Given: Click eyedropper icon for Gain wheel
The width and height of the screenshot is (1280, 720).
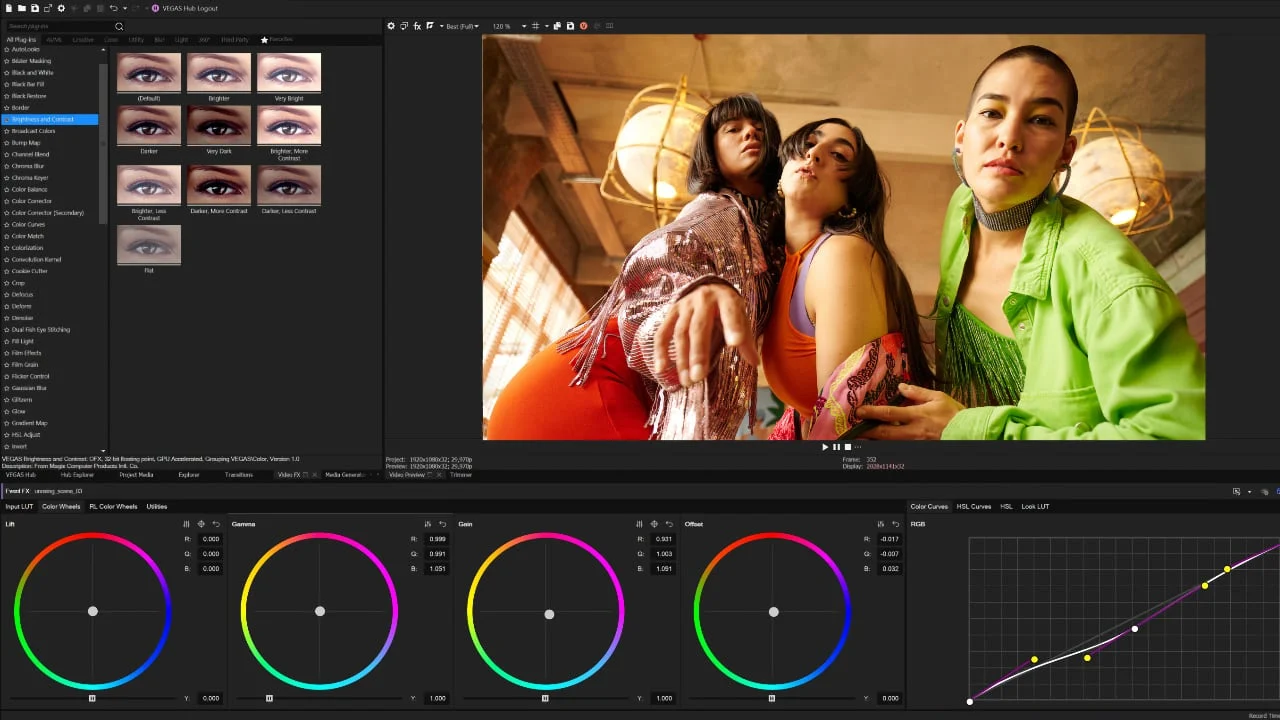Looking at the screenshot, I should (654, 524).
